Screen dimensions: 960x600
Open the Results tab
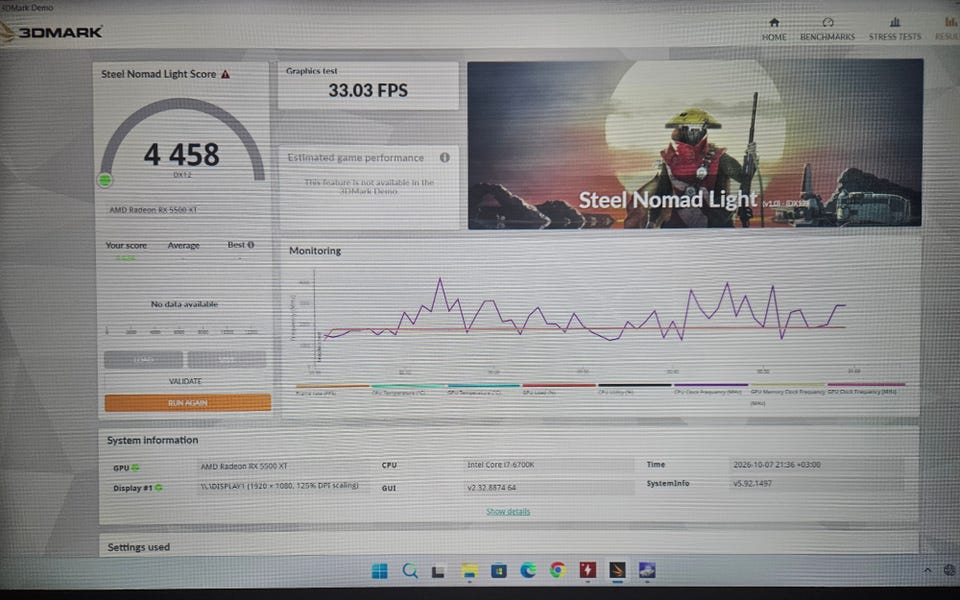(x=949, y=29)
